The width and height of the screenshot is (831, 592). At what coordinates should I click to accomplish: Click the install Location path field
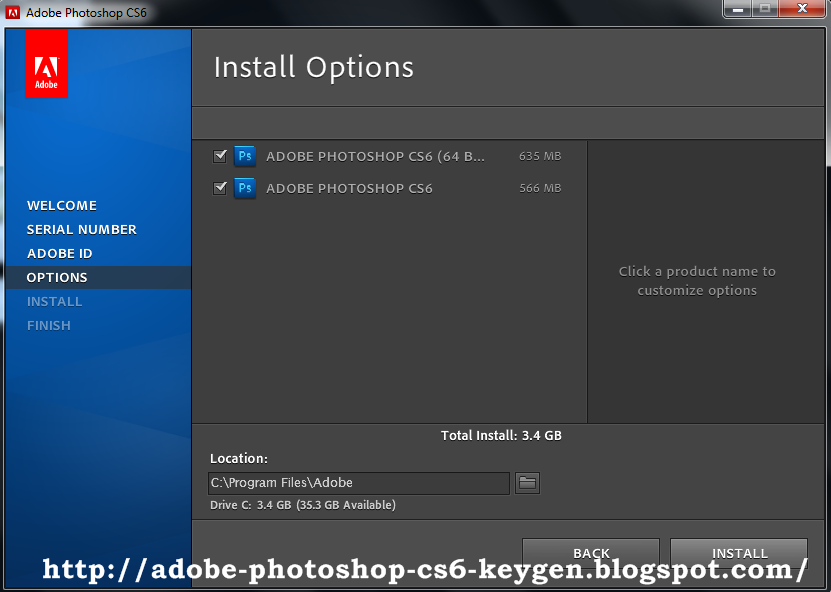click(358, 483)
